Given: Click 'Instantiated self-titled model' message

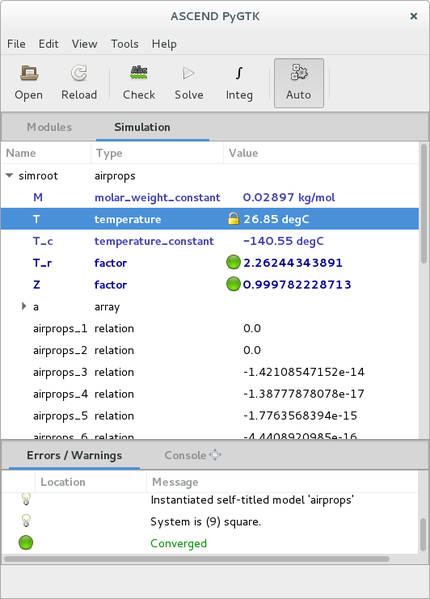Looking at the screenshot, I should (252, 500).
